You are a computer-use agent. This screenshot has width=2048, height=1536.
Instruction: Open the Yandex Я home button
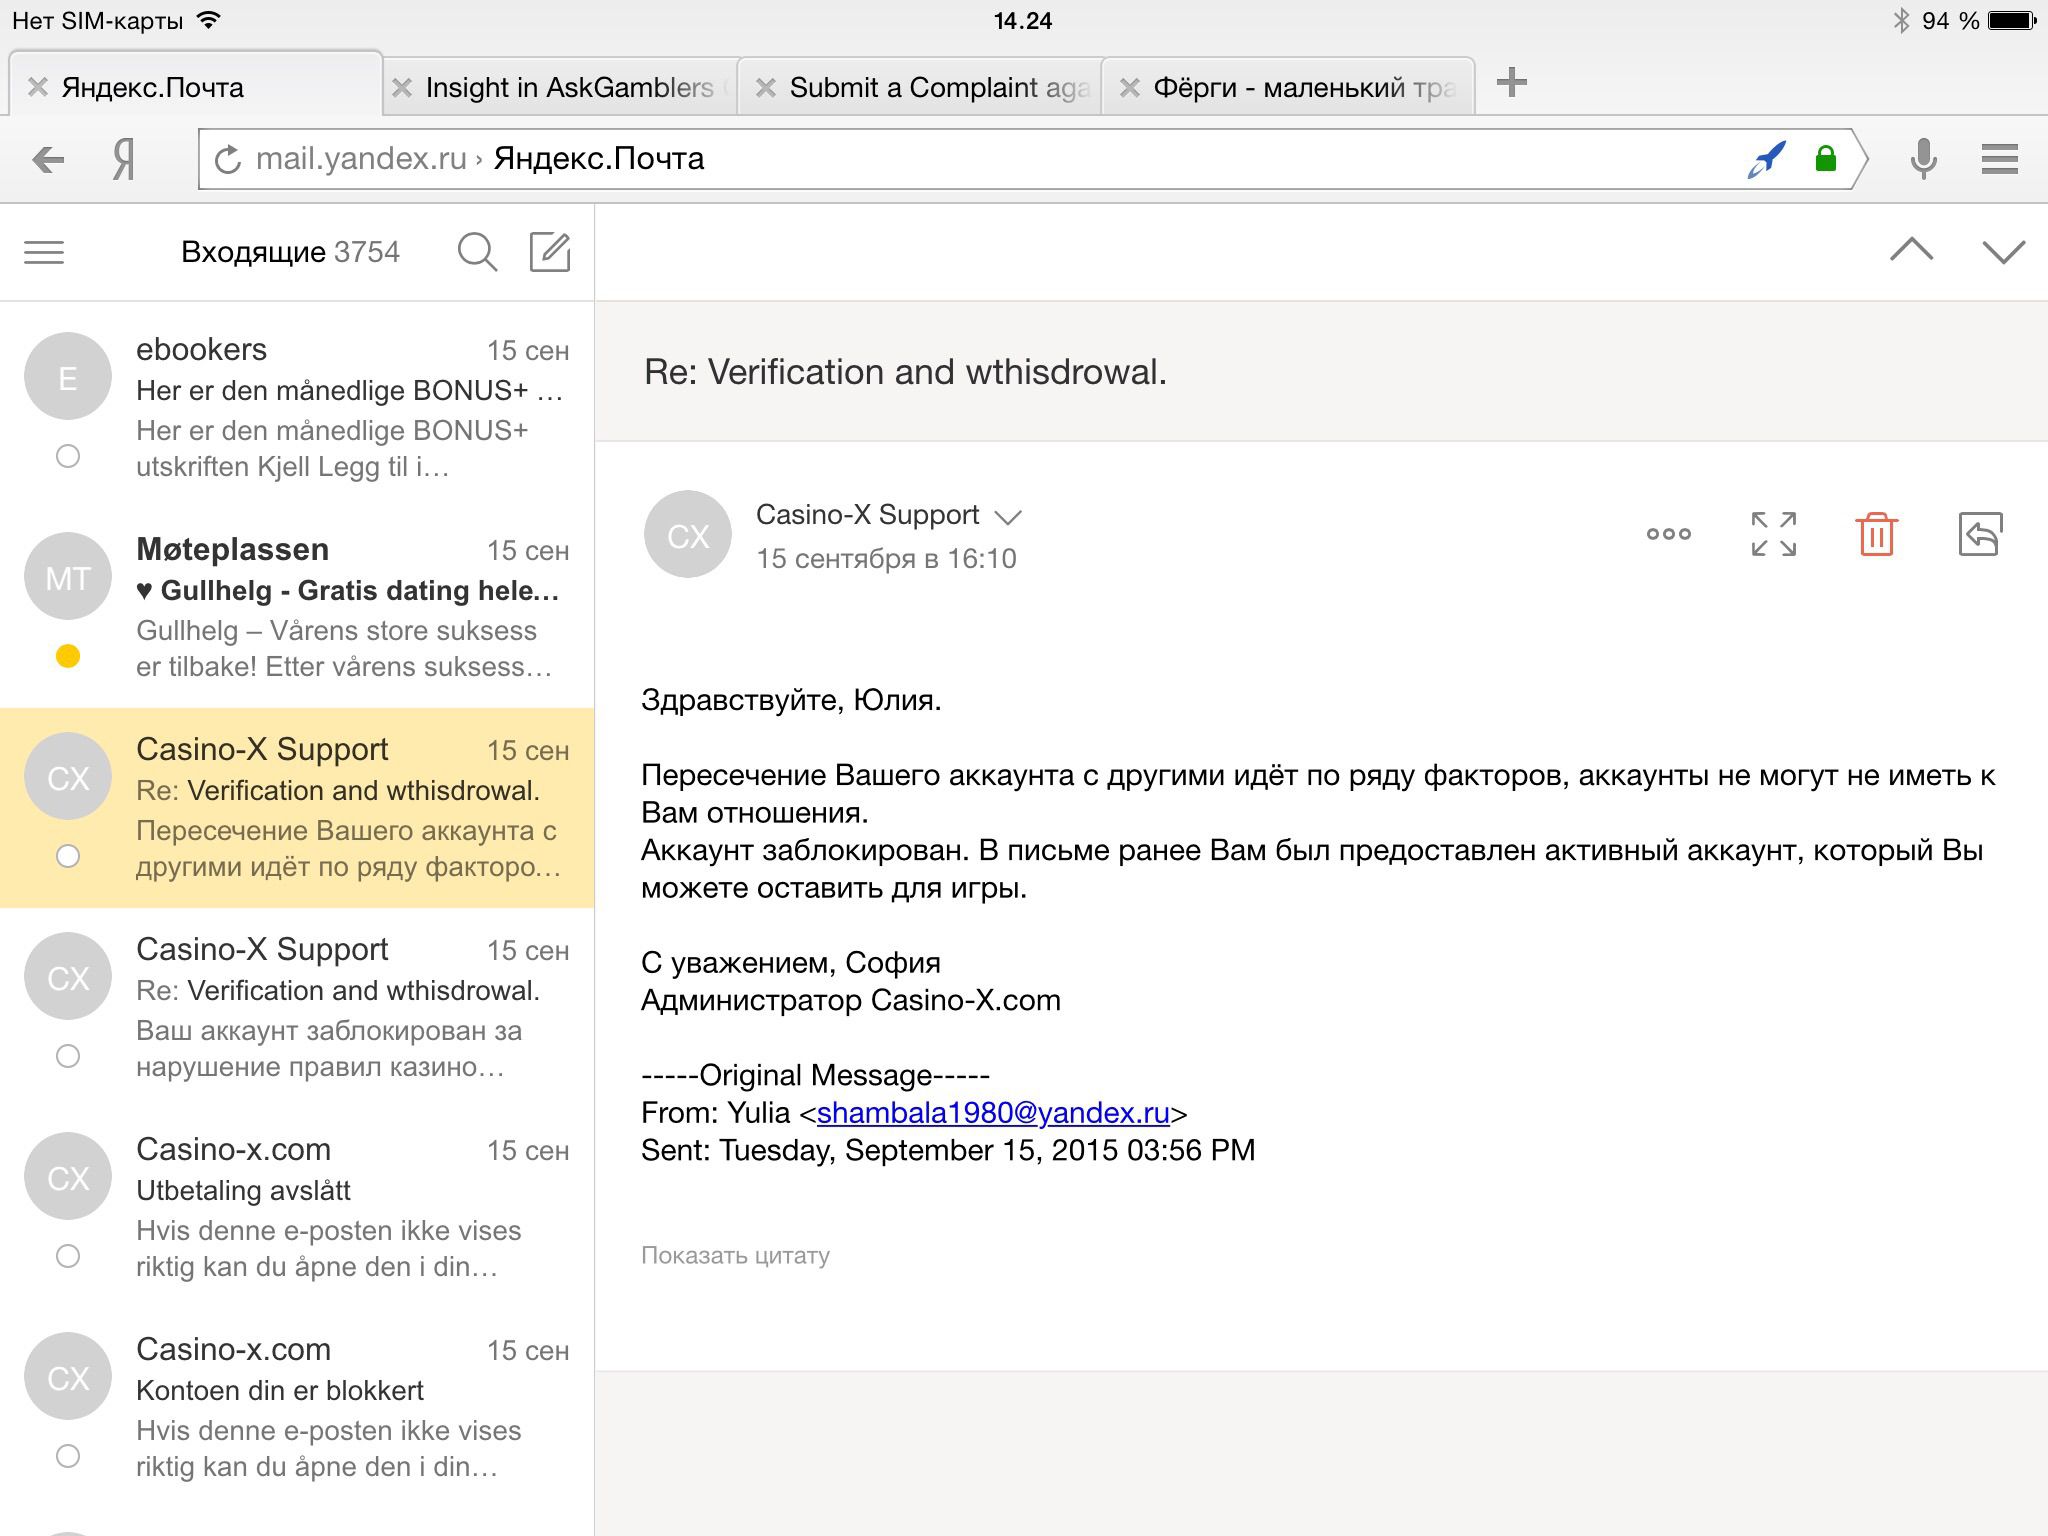[x=123, y=159]
